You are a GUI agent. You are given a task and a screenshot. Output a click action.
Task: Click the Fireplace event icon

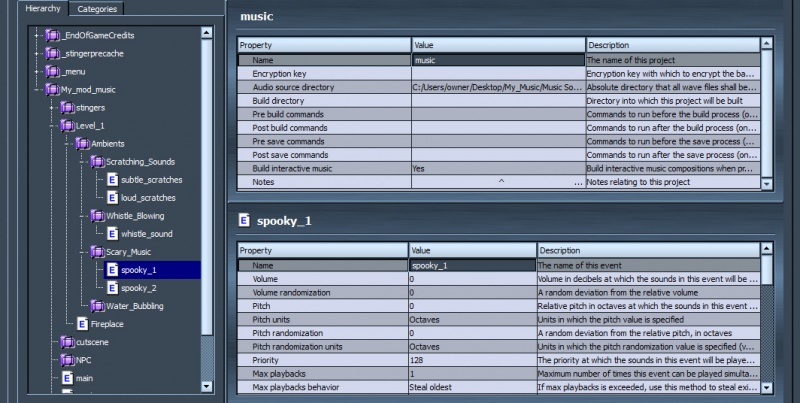83,324
